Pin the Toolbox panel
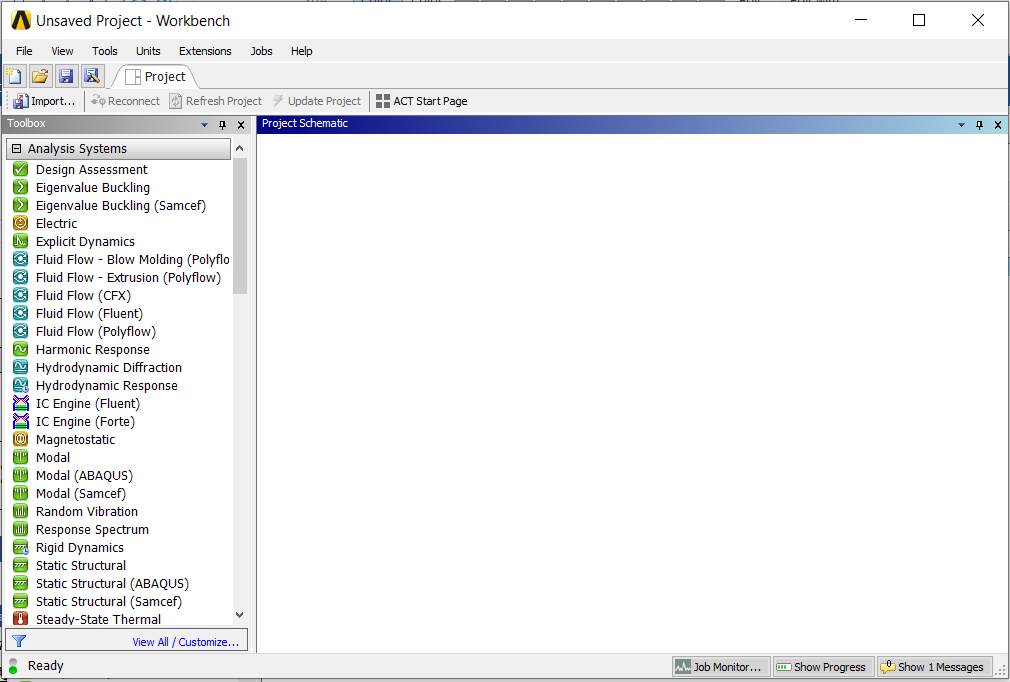Image resolution: width=1010 pixels, height=682 pixels. pyautogui.click(x=222, y=125)
